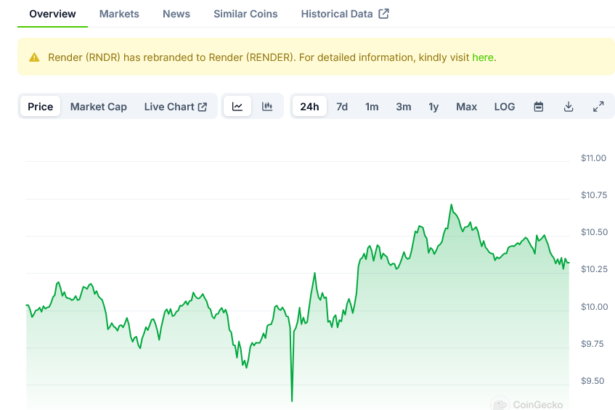Viewport: 615px width, 410px height.
Task: Toggle the LOG scale option
Action: pos(505,107)
